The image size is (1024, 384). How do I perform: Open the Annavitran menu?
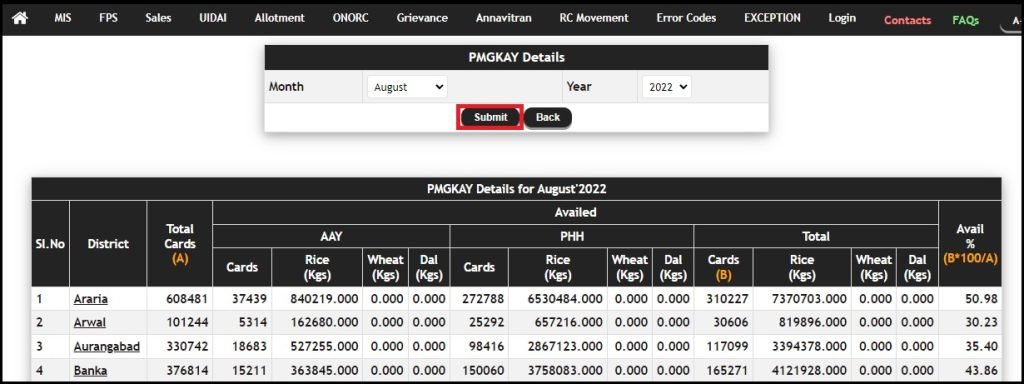(504, 18)
